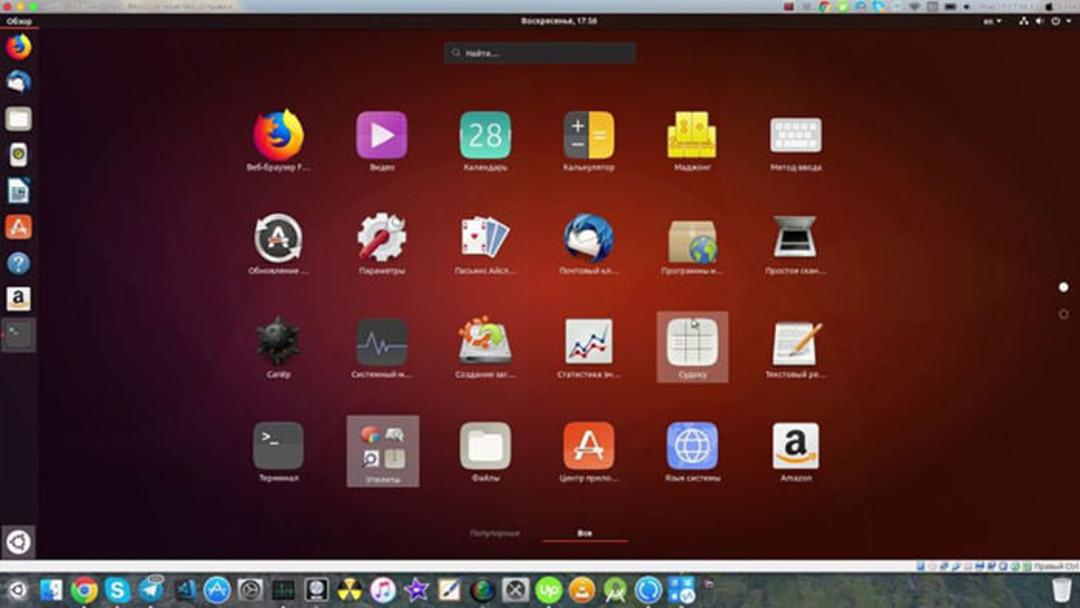Viewport: 1080px width, 608px height.
Task: Open the Thunderbird mail client in the app grid
Action: point(588,239)
